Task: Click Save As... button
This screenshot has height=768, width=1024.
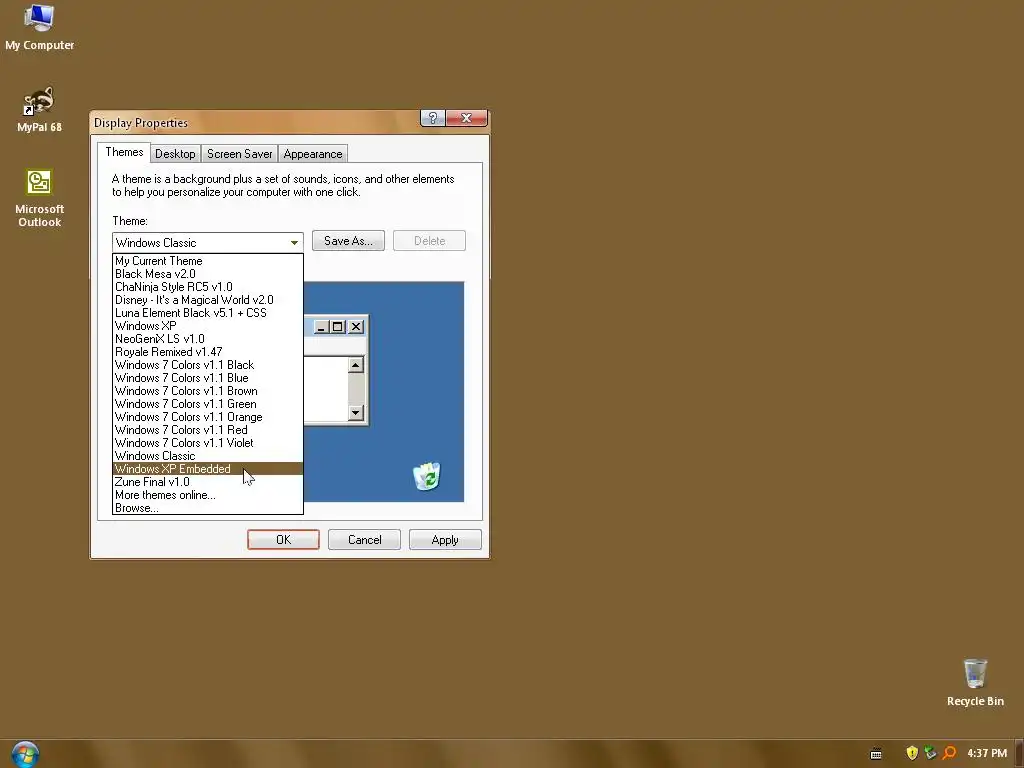Action: pyautogui.click(x=348, y=241)
